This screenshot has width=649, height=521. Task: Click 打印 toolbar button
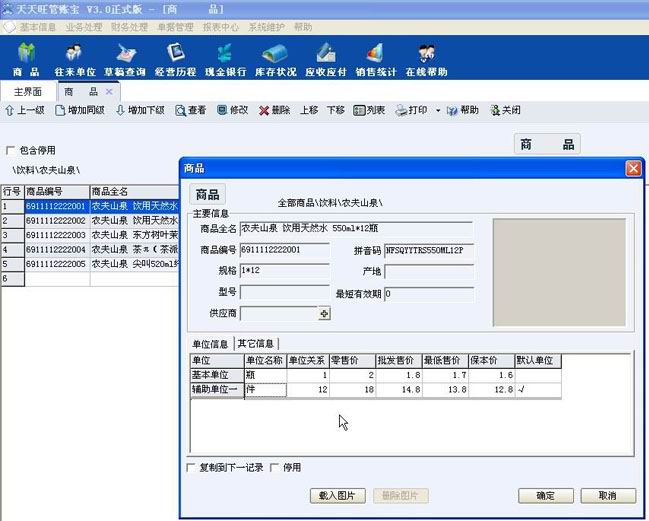pos(411,110)
